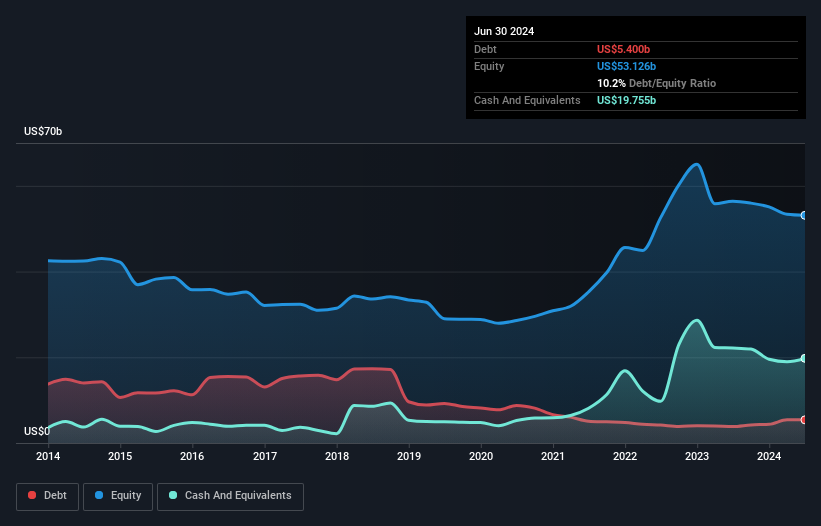Select the 2022 x-axis label
This screenshot has height=526, width=821.
[625, 456]
